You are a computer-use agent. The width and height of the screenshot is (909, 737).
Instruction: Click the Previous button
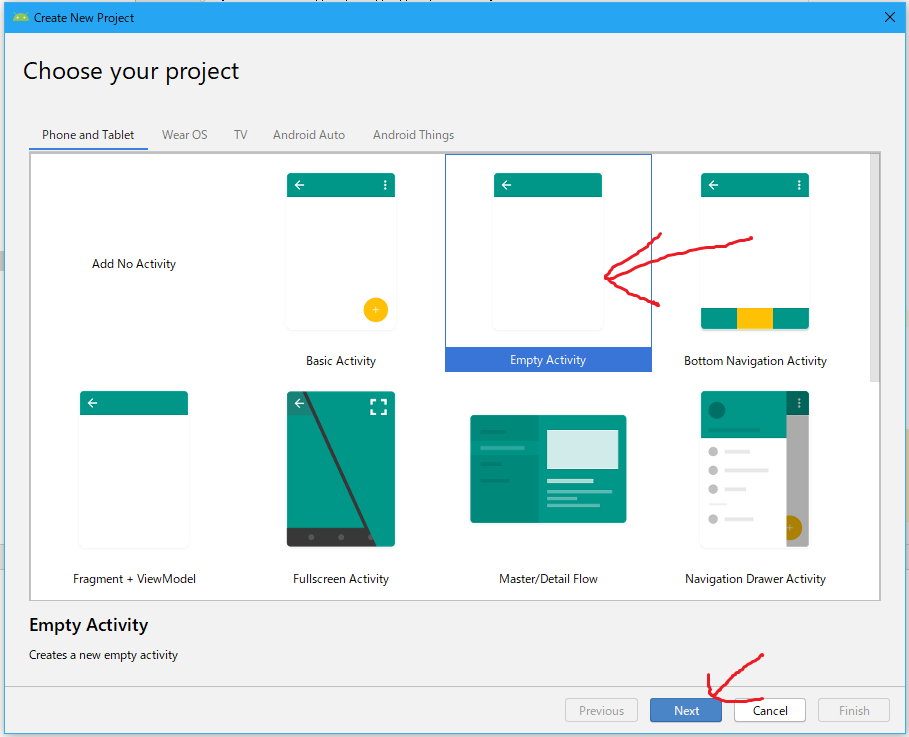(x=601, y=710)
